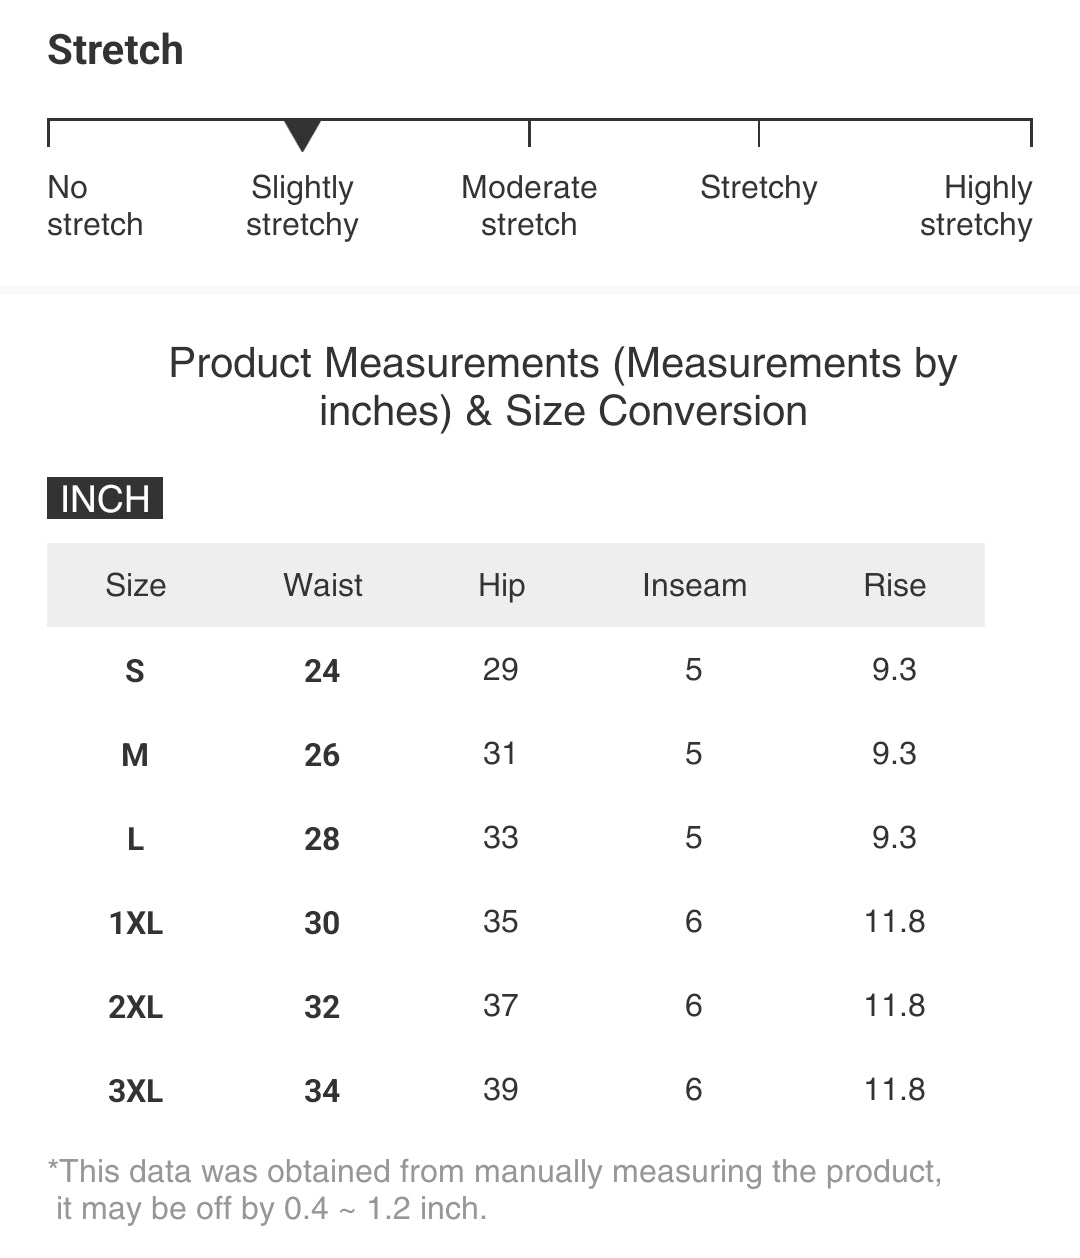The image size is (1080, 1258).
Task: Select the Rise column header
Action: coord(894,585)
